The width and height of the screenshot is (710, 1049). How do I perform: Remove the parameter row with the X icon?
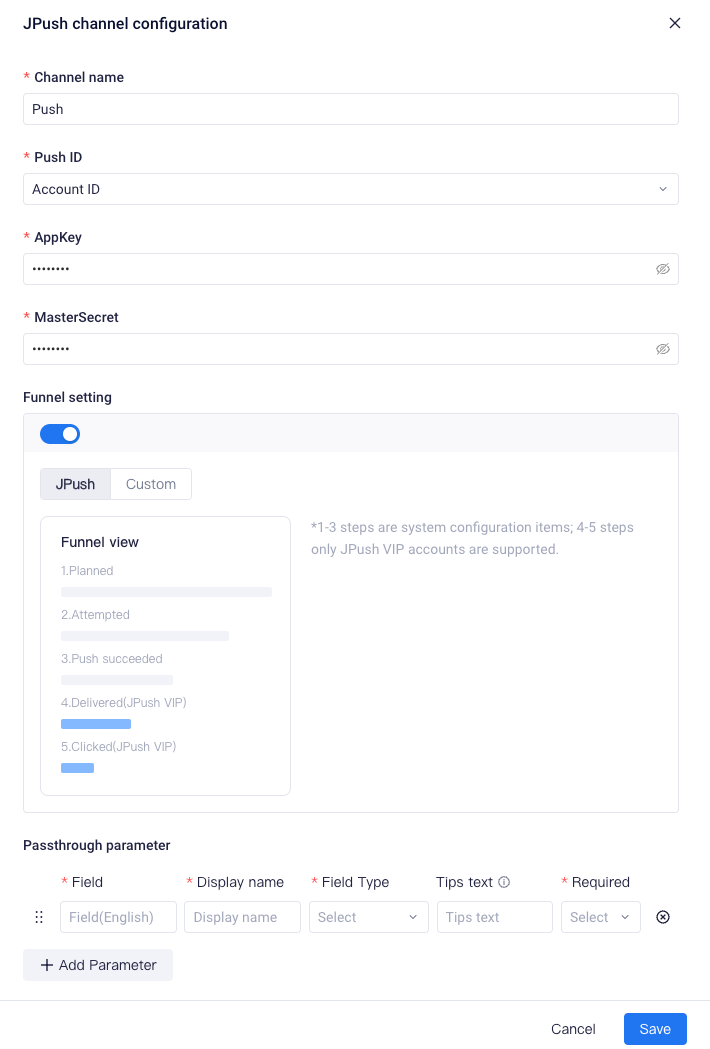tap(662, 917)
